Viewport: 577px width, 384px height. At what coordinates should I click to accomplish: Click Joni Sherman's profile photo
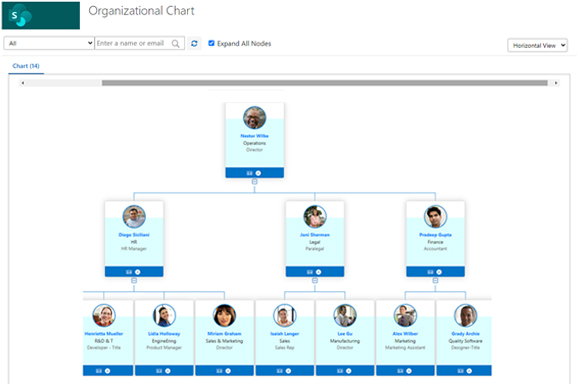point(315,217)
